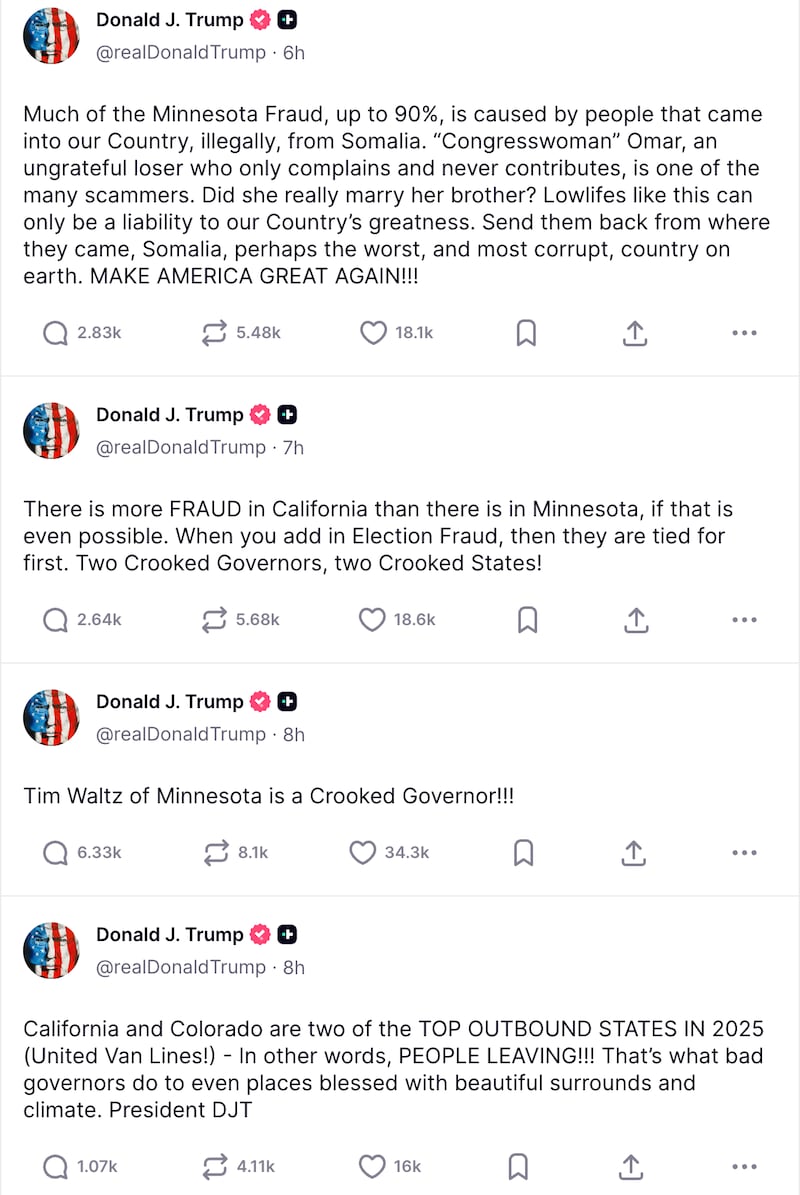This screenshot has height=1195, width=800.
Task: Open the reply icon on the Minnesota Fraud post
Action: [x=55, y=333]
